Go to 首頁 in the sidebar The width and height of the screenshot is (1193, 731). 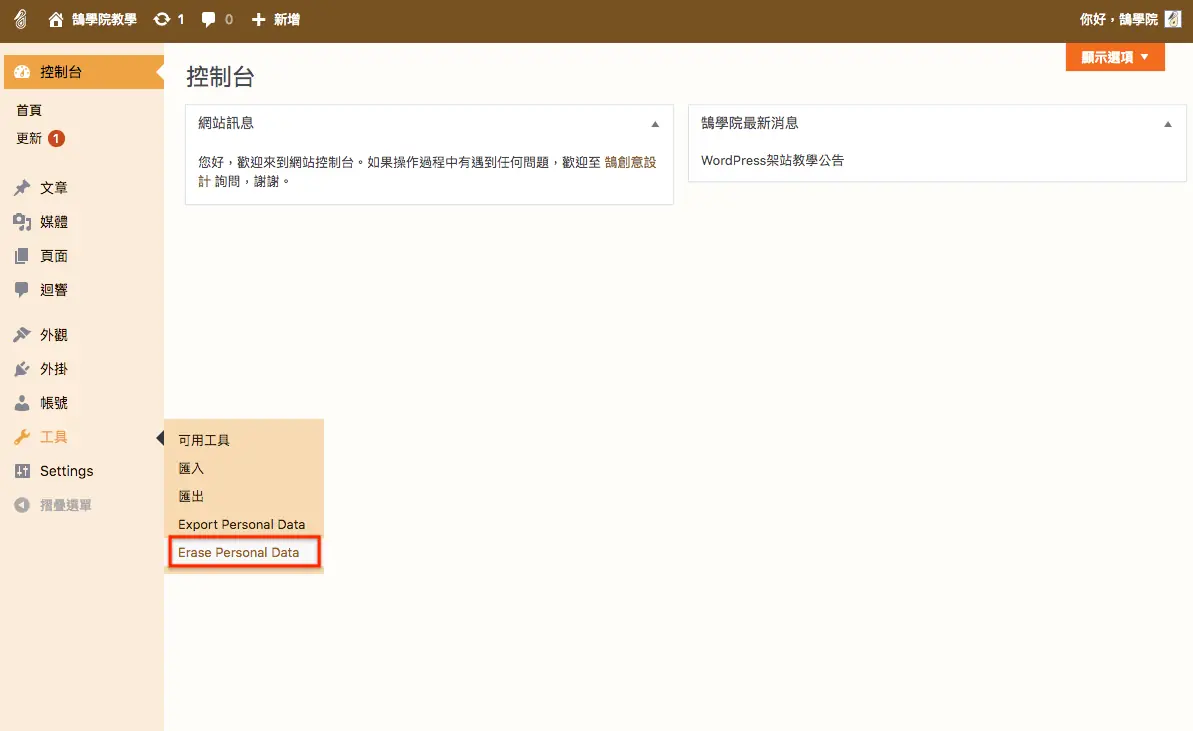click(29, 111)
